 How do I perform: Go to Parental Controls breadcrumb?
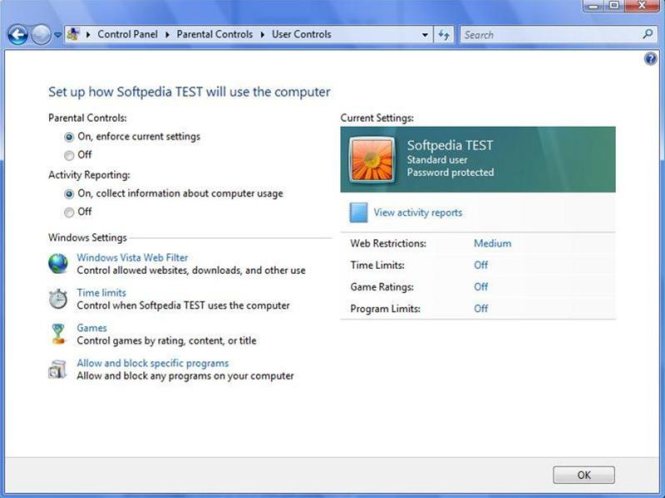pyautogui.click(x=215, y=34)
